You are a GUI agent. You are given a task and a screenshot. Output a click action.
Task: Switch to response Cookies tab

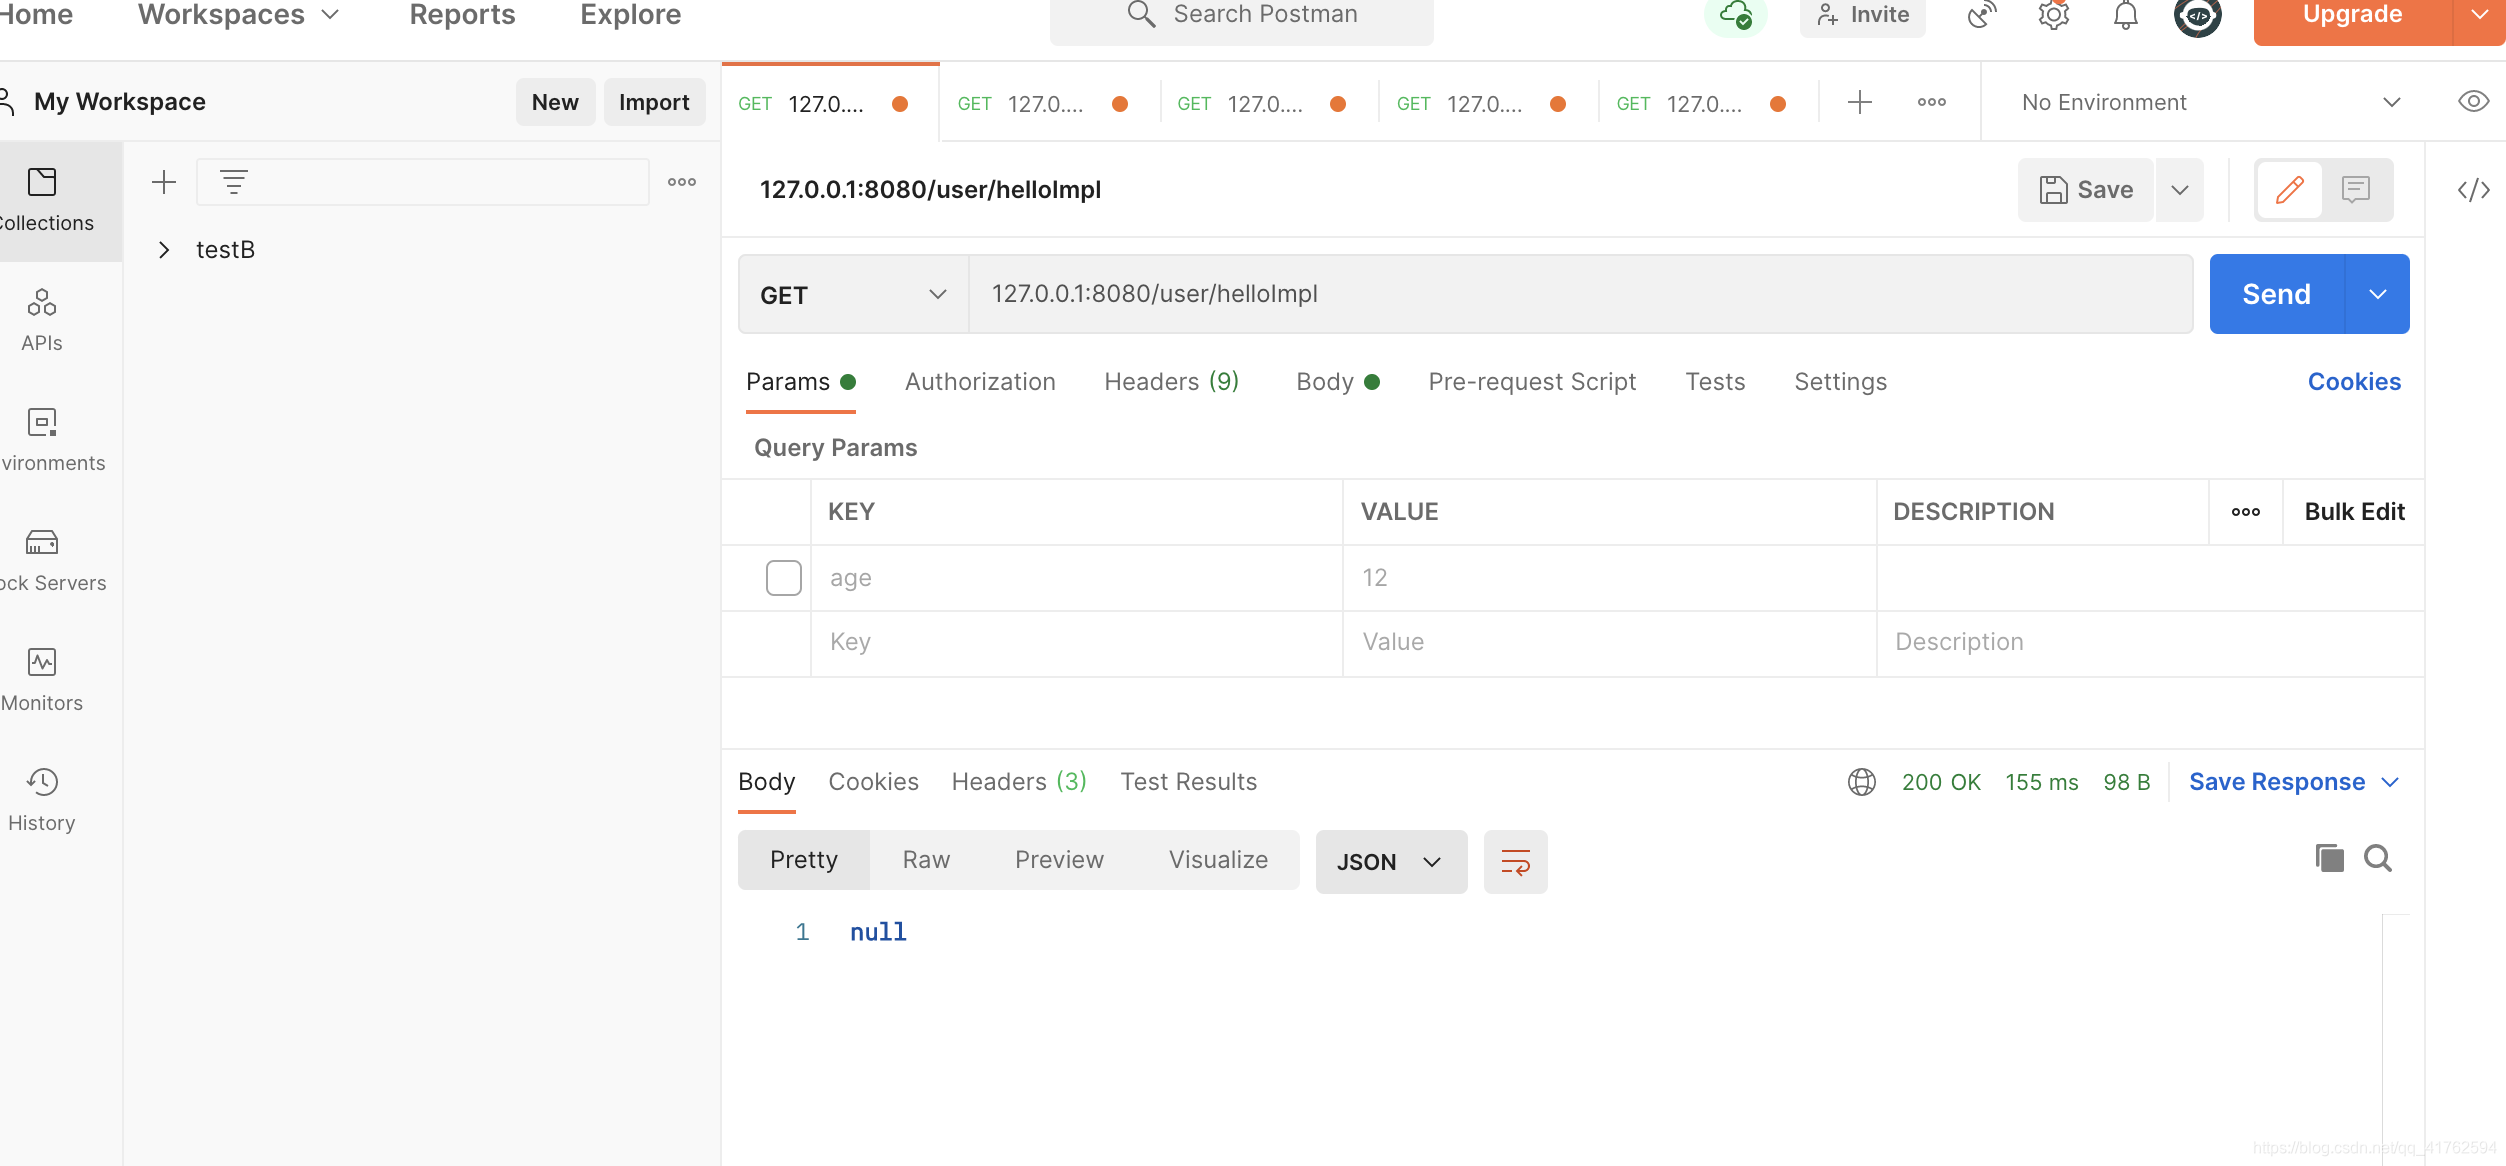(873, 782)
